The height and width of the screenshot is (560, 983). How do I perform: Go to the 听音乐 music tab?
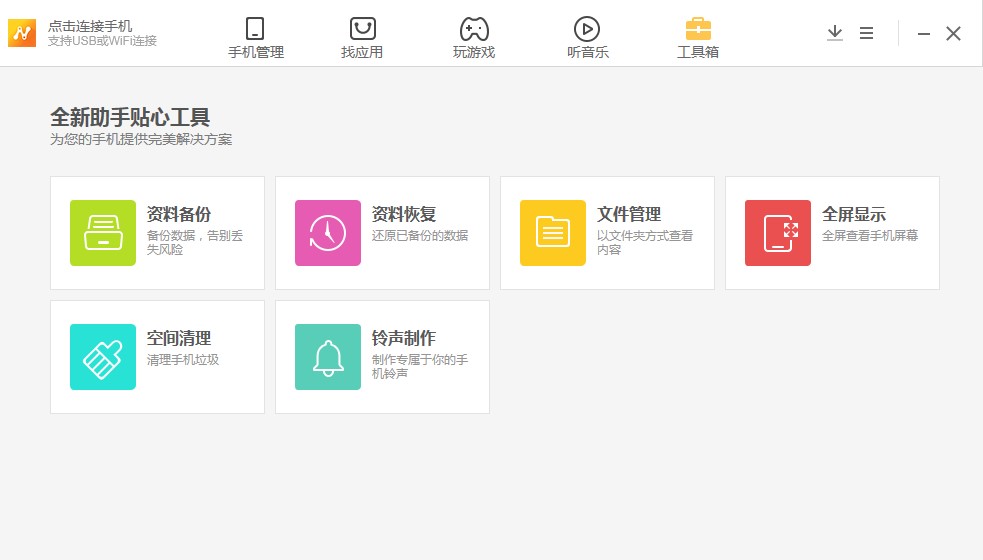click(x=587, y=38)
